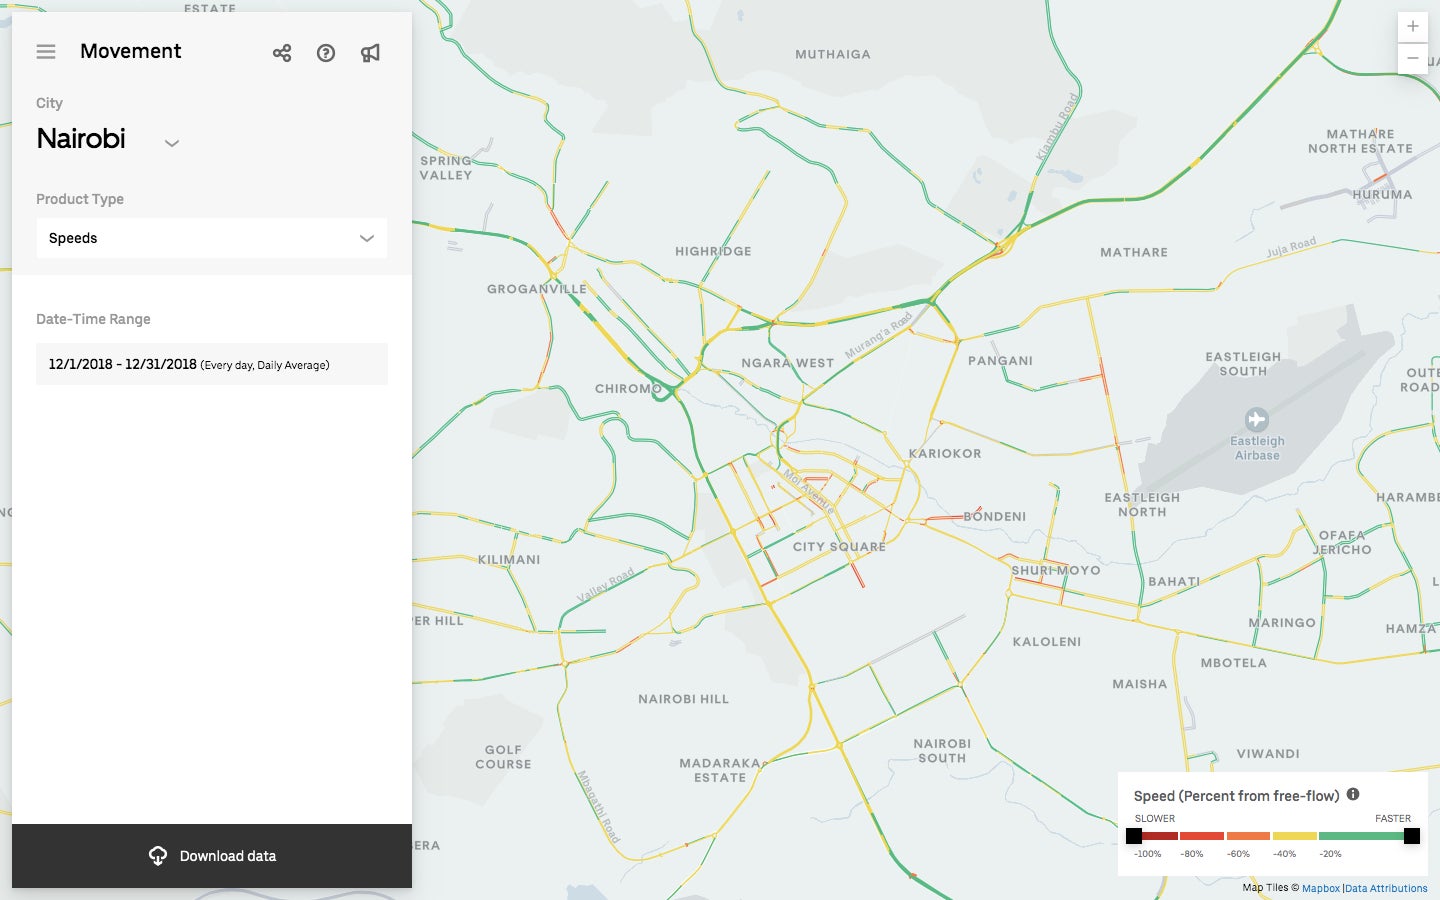Click the Eastleigh Airbase airport icon

coord(1257,419)
